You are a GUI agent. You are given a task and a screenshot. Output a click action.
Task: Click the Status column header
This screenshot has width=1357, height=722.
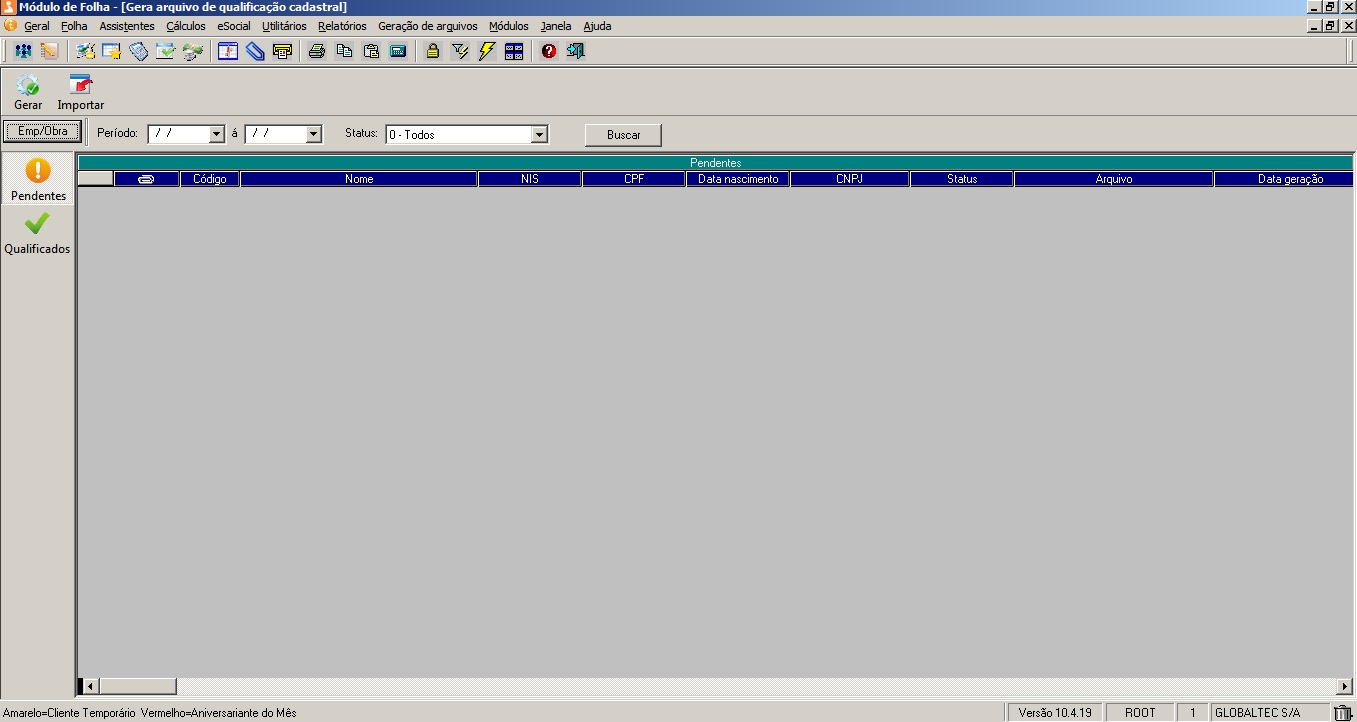[962, 179]
